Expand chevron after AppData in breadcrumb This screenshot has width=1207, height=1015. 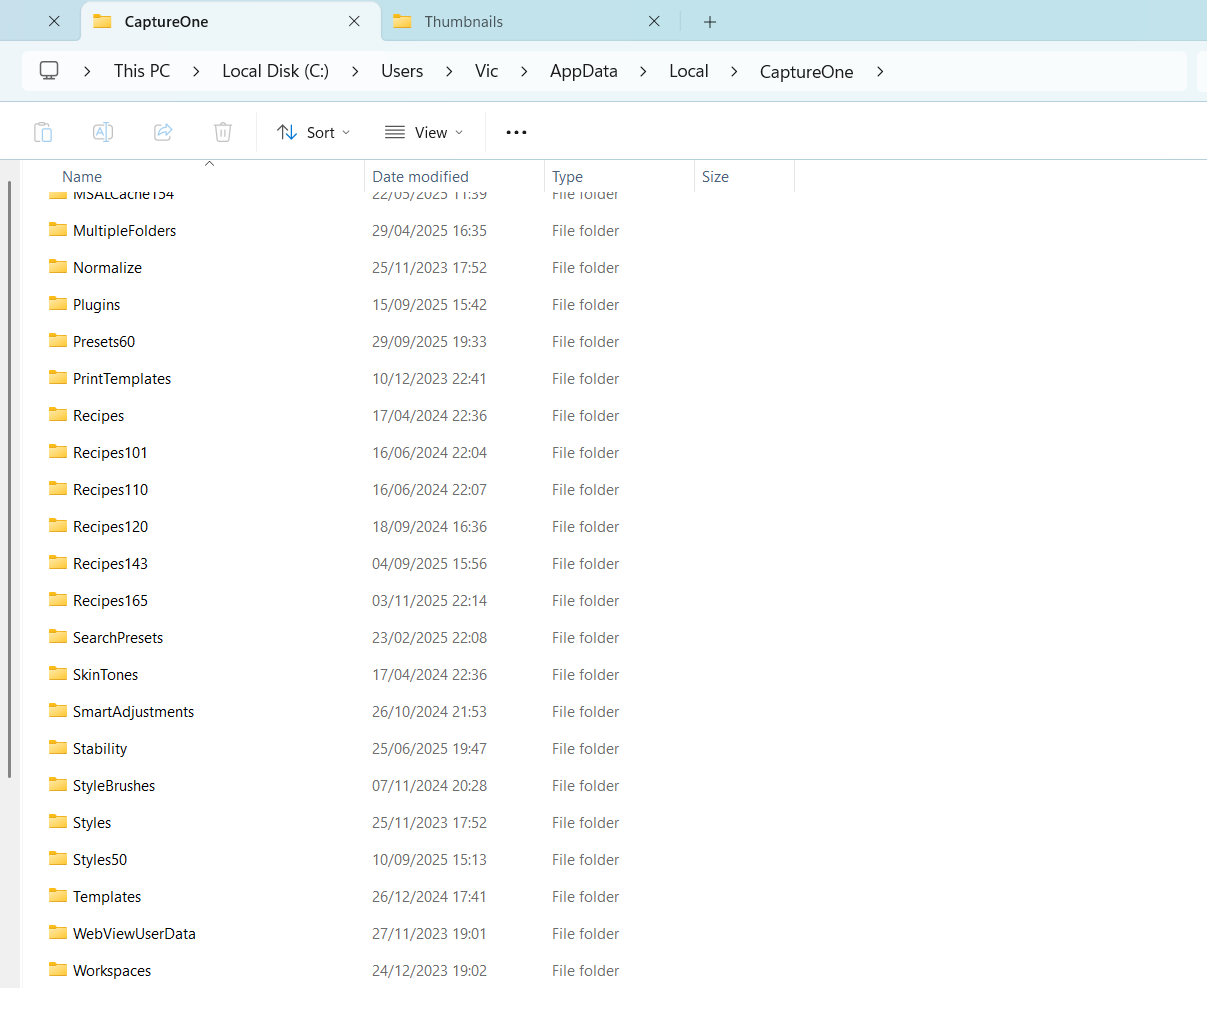click(643, 71)
